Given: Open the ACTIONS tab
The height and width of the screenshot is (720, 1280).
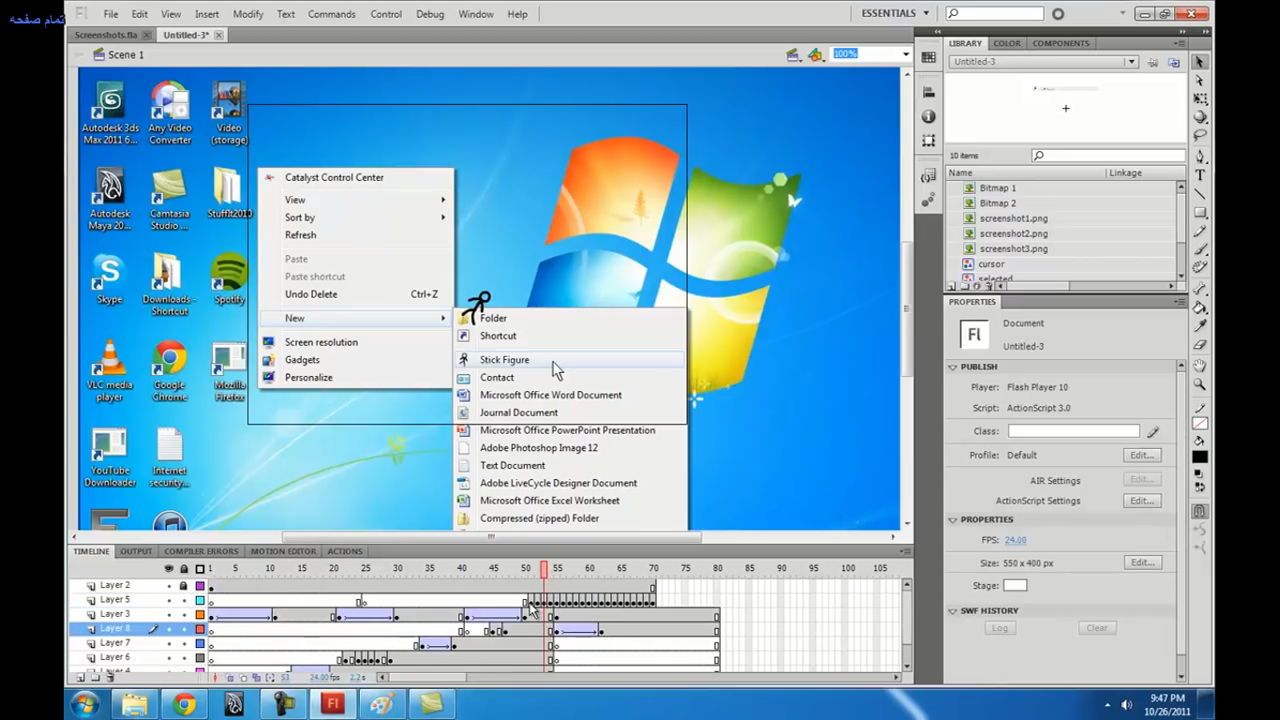Looking at the screenshot, I should tap(345, 551).
